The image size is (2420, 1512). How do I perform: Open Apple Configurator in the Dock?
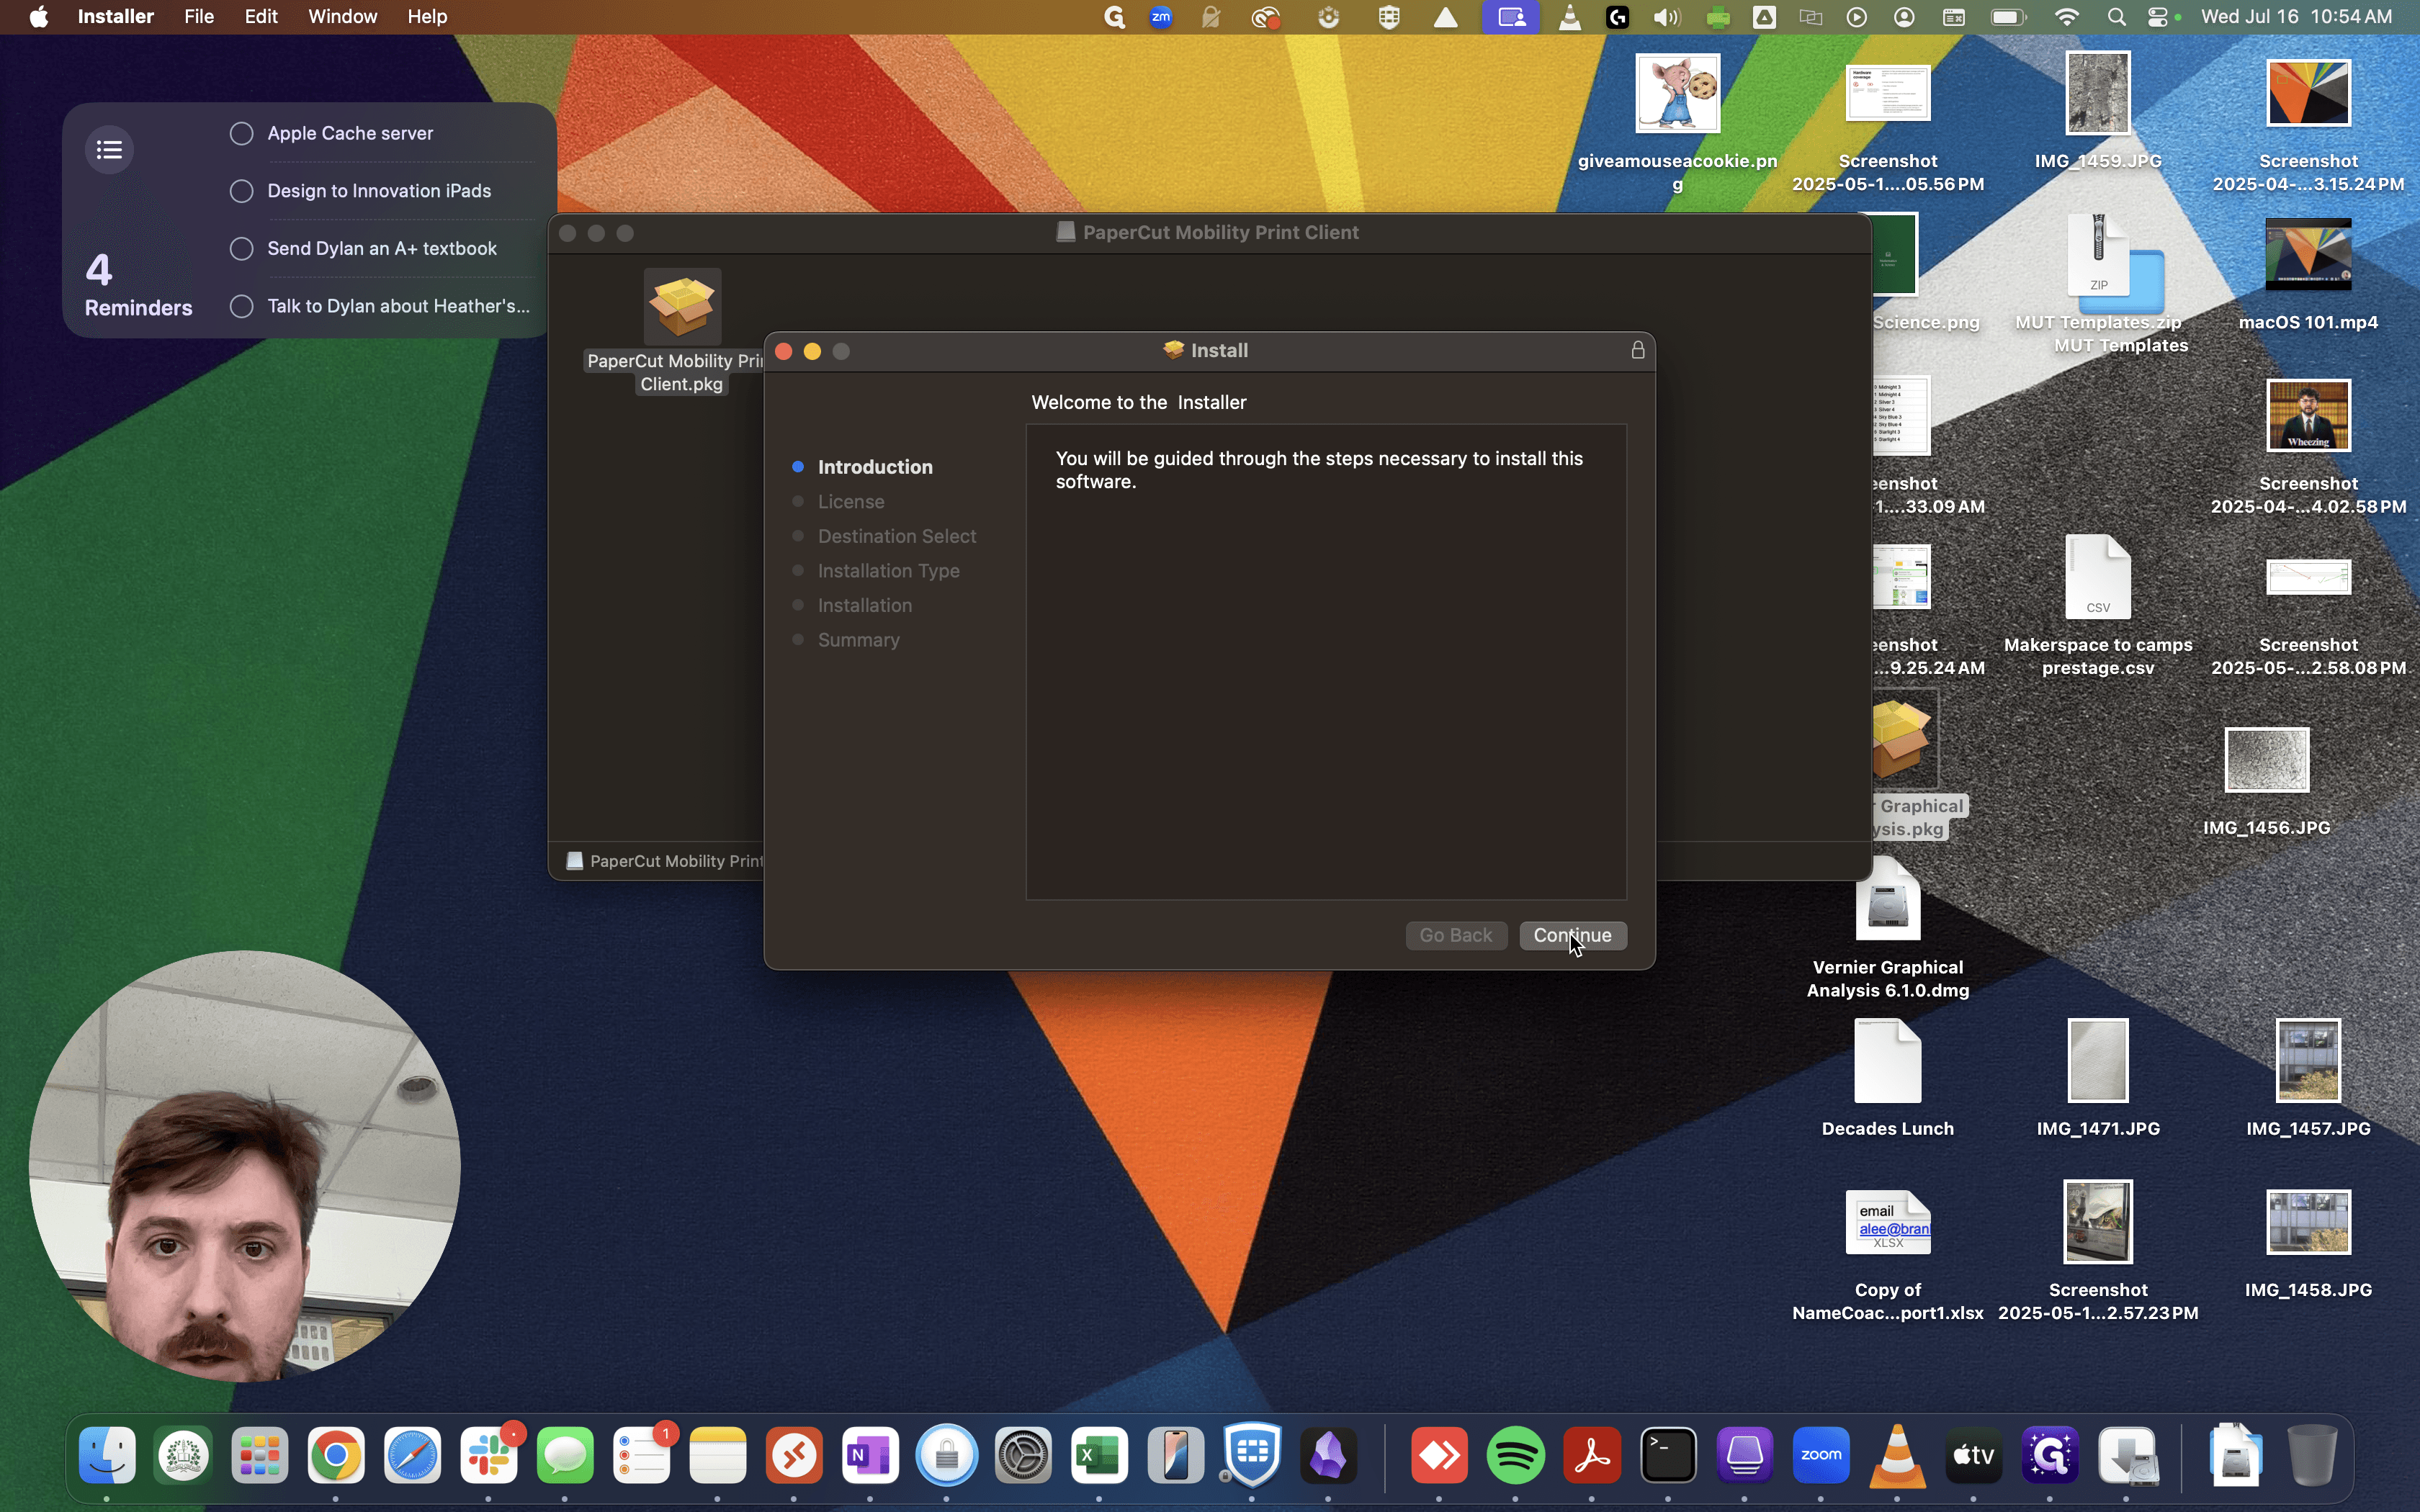(1746, 1455)
